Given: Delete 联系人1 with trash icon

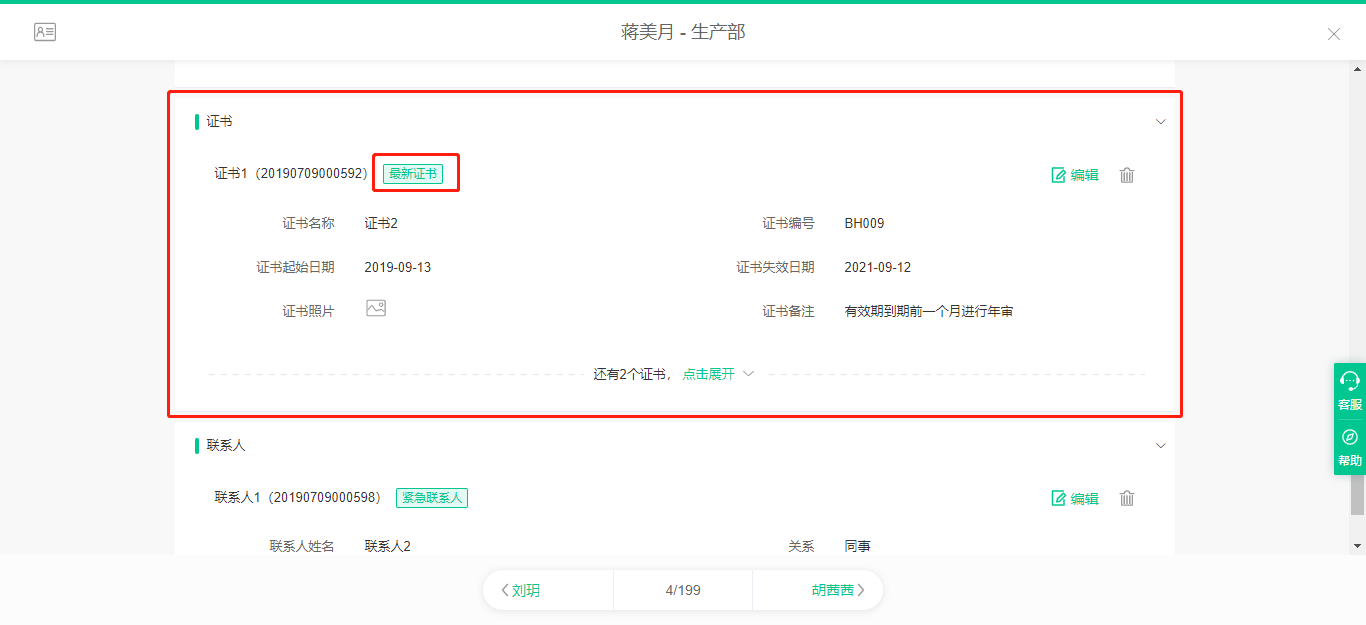Looking at the screenshot, I should (x=1127, y=499).
